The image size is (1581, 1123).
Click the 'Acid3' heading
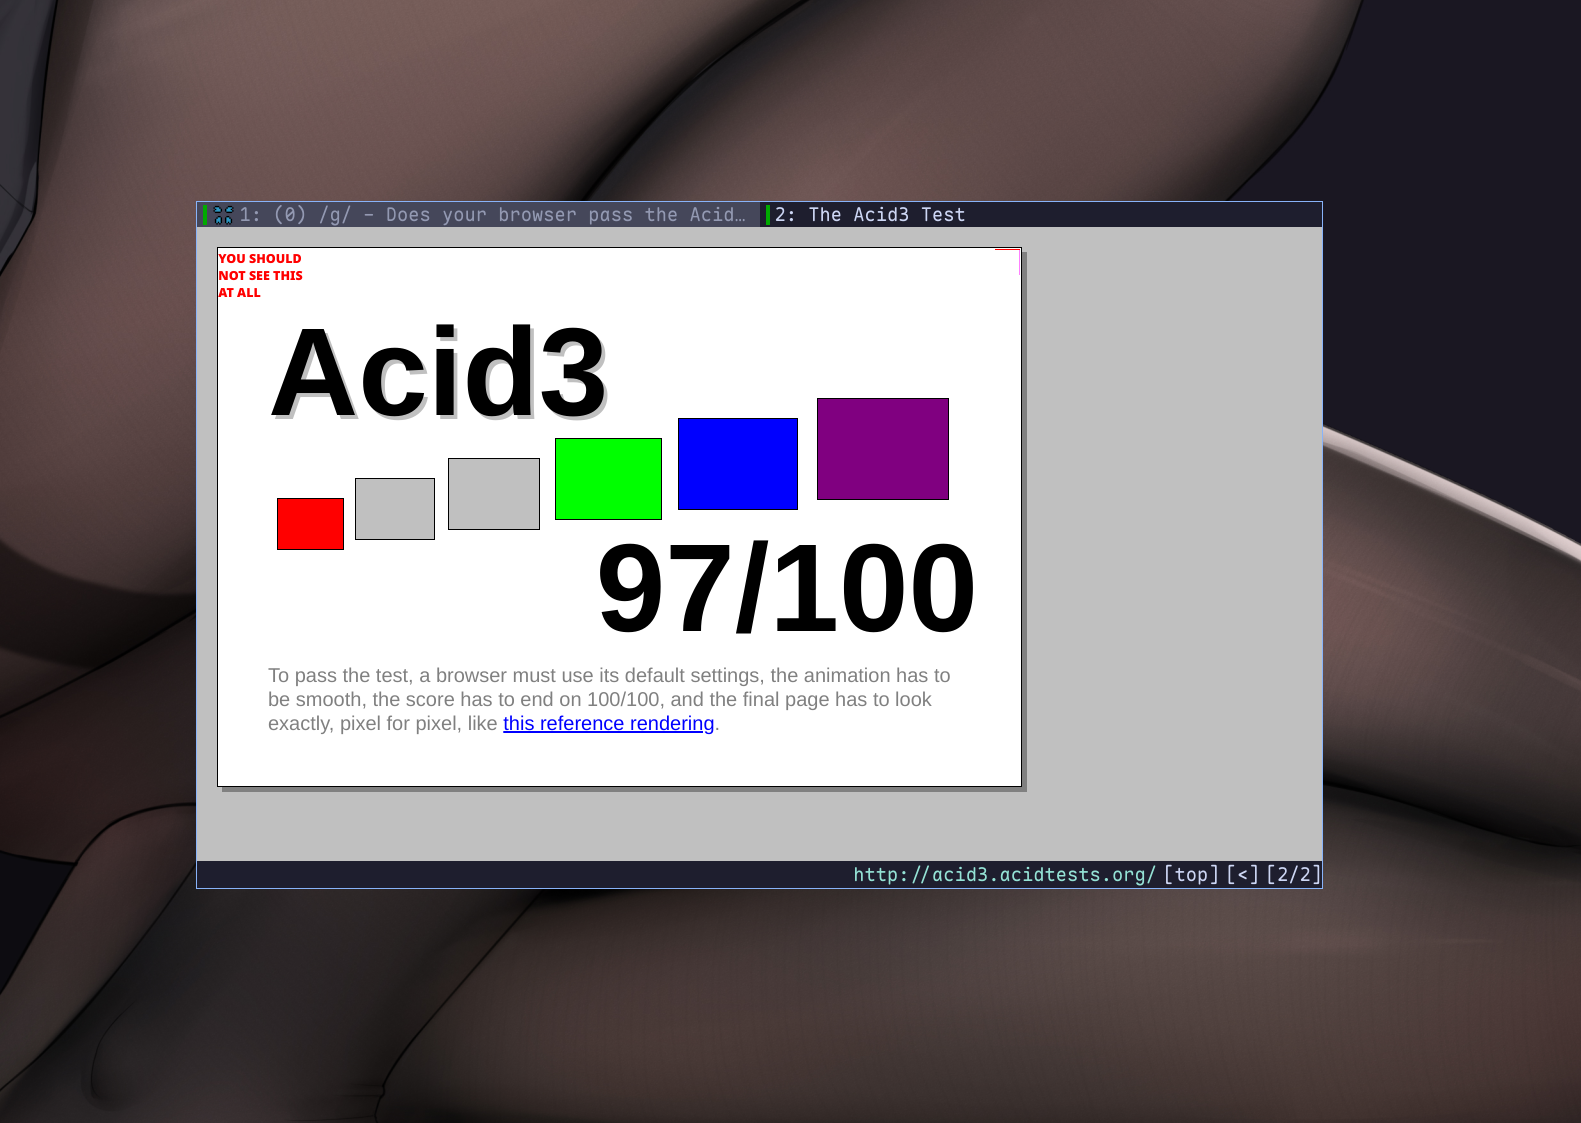pyautogui.click(x=438, y=373)
